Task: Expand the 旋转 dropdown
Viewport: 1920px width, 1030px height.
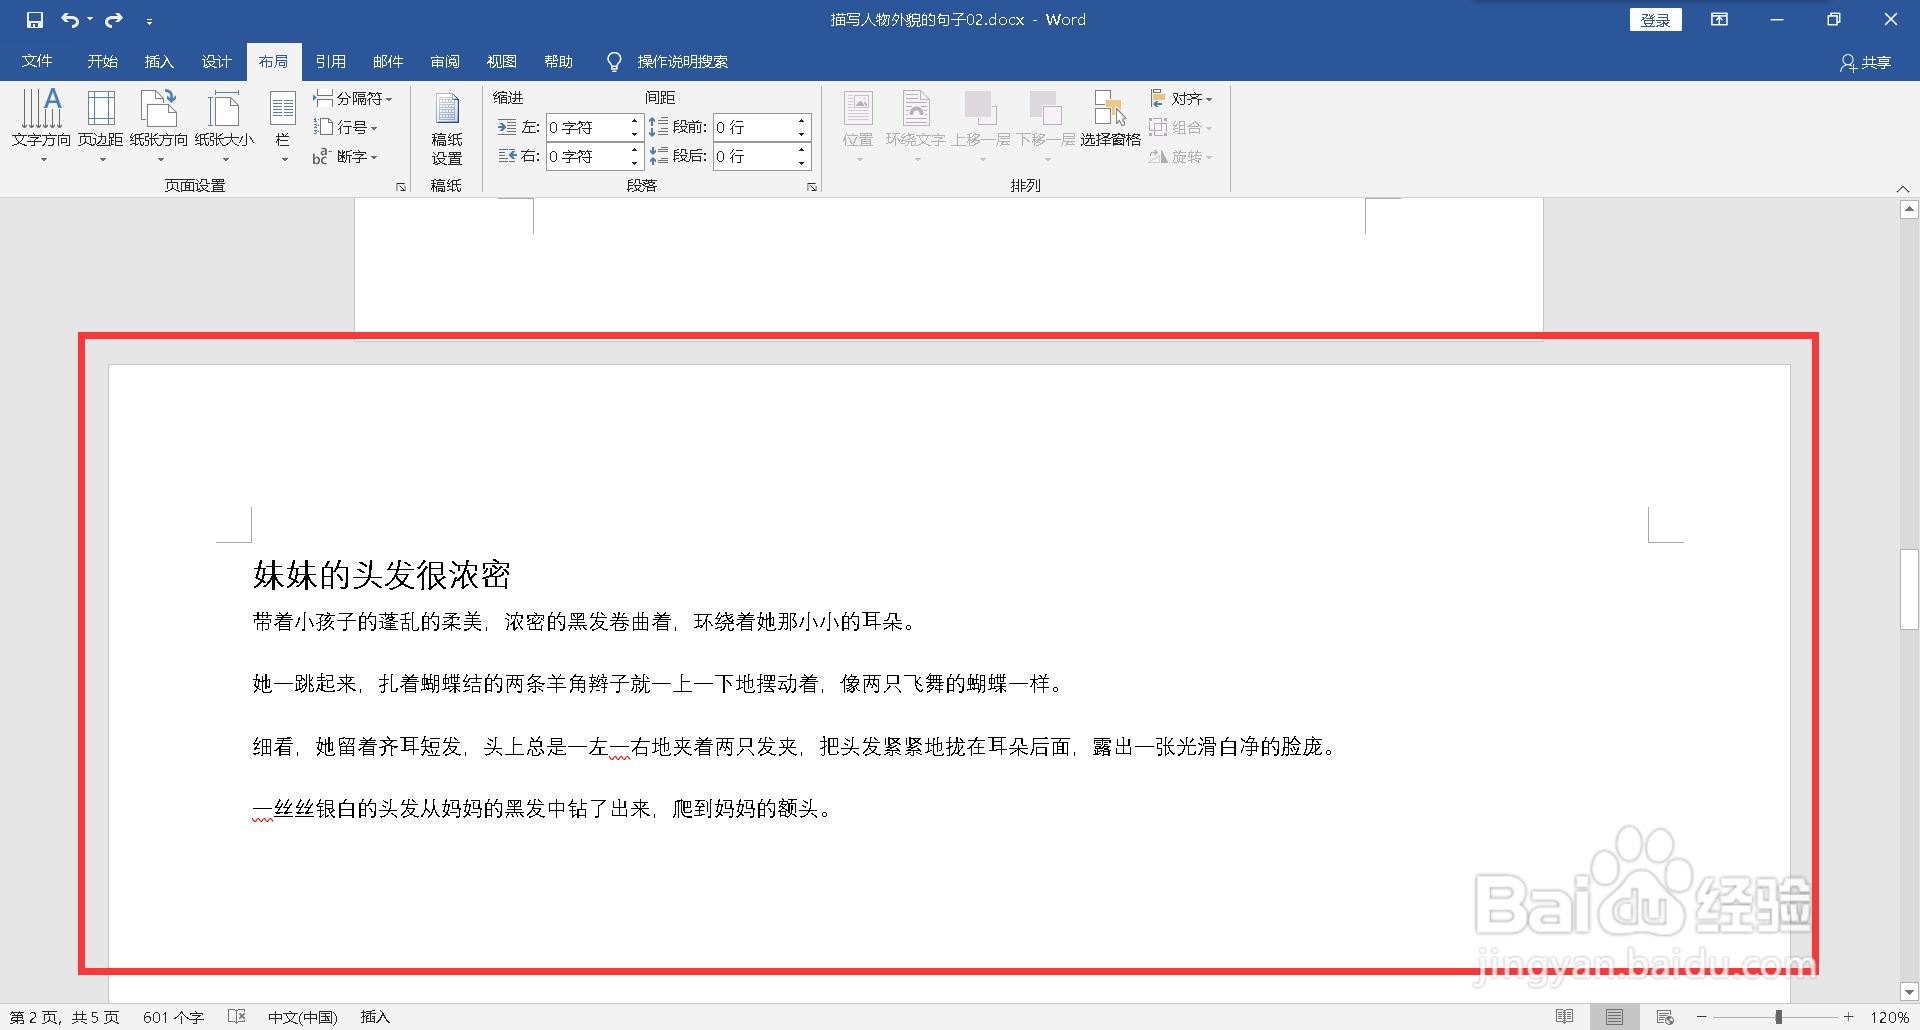Action: pos(1183,156)
